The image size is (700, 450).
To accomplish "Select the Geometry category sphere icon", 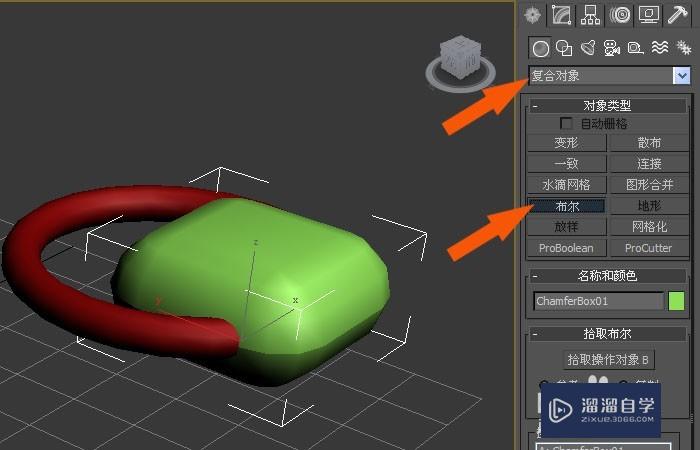I will pos(541,48).
